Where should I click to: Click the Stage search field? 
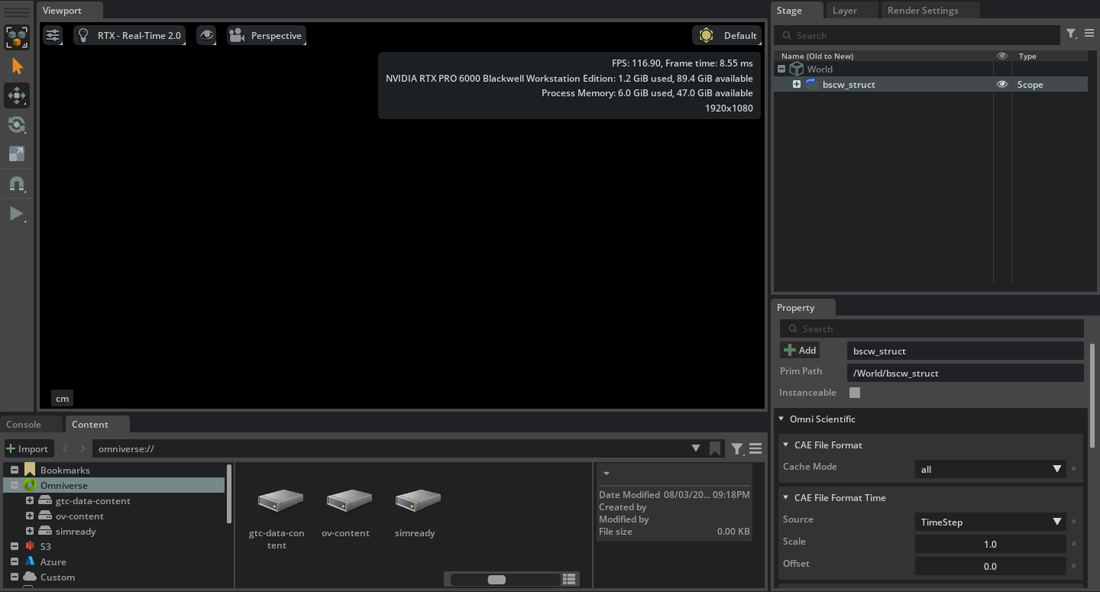coord(918,35)
